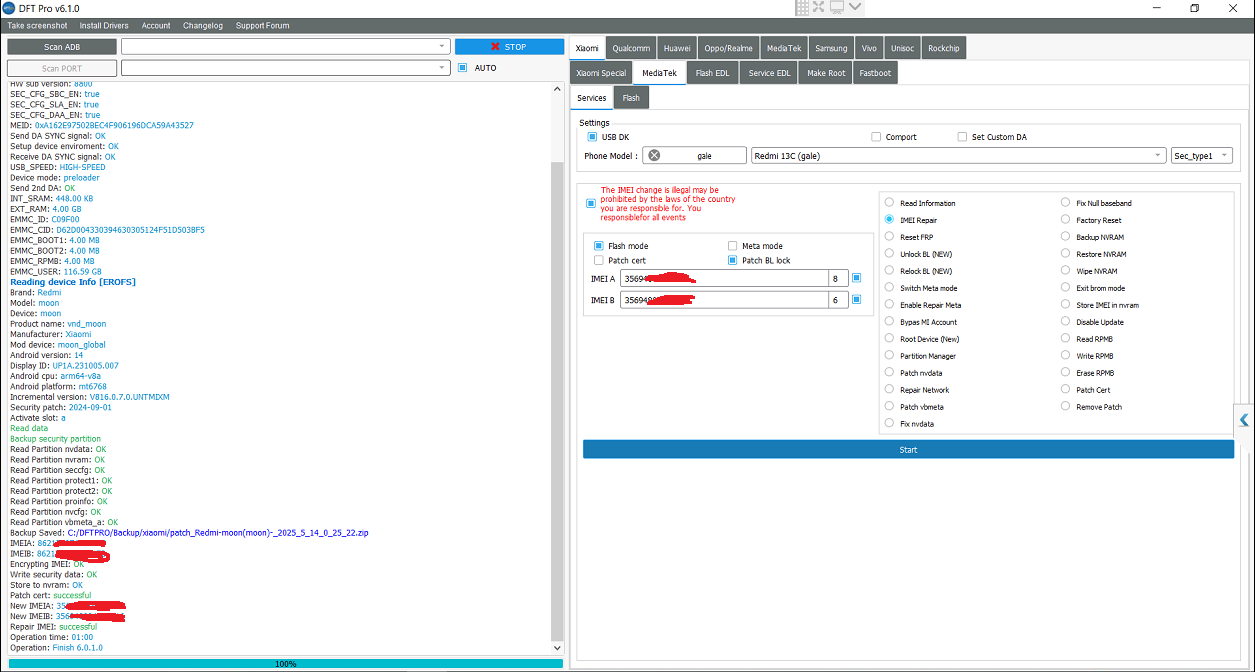Select IMEI Repair radio option

911,220
